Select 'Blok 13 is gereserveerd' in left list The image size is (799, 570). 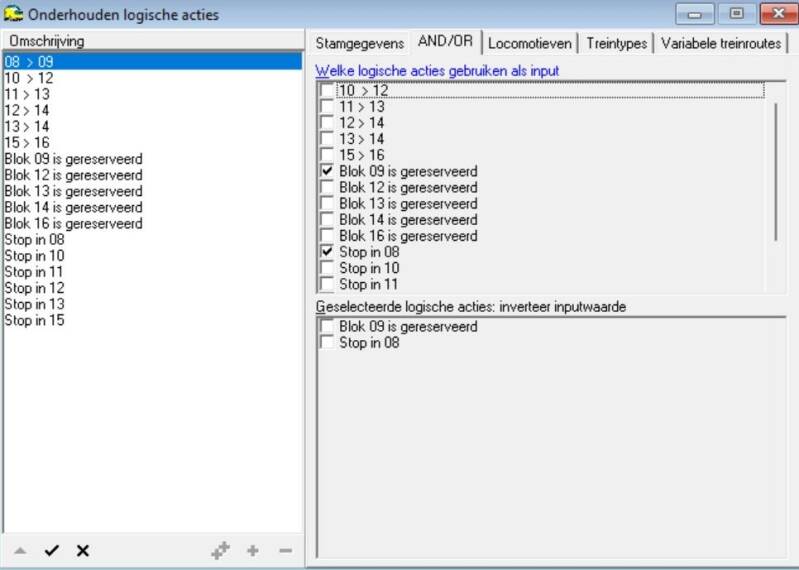click(x=152, y=191)
